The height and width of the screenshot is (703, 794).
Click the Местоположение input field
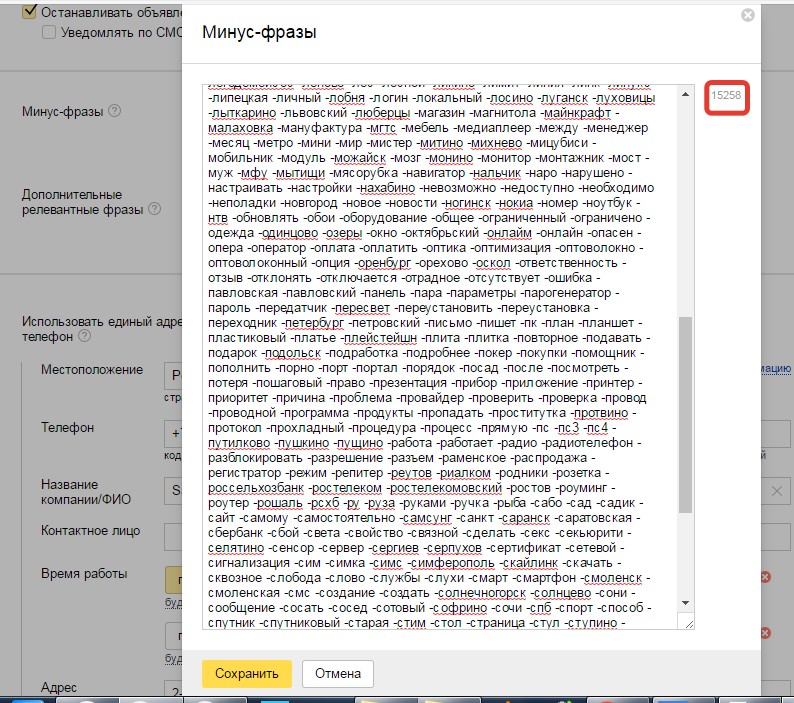(x=173, y=375)
